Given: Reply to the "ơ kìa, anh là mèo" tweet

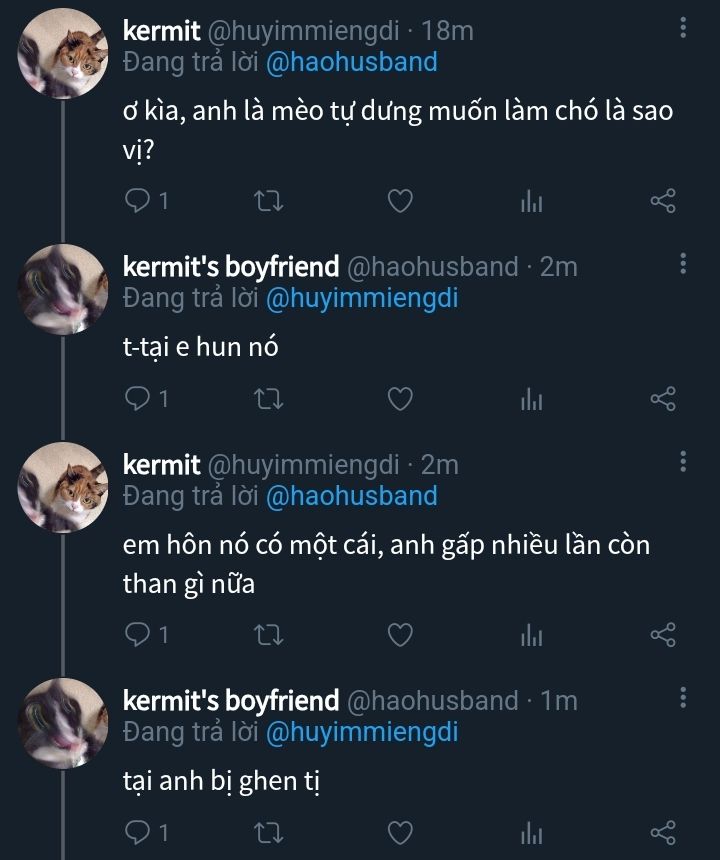Looking at the screenshot, I should [137, 201].
